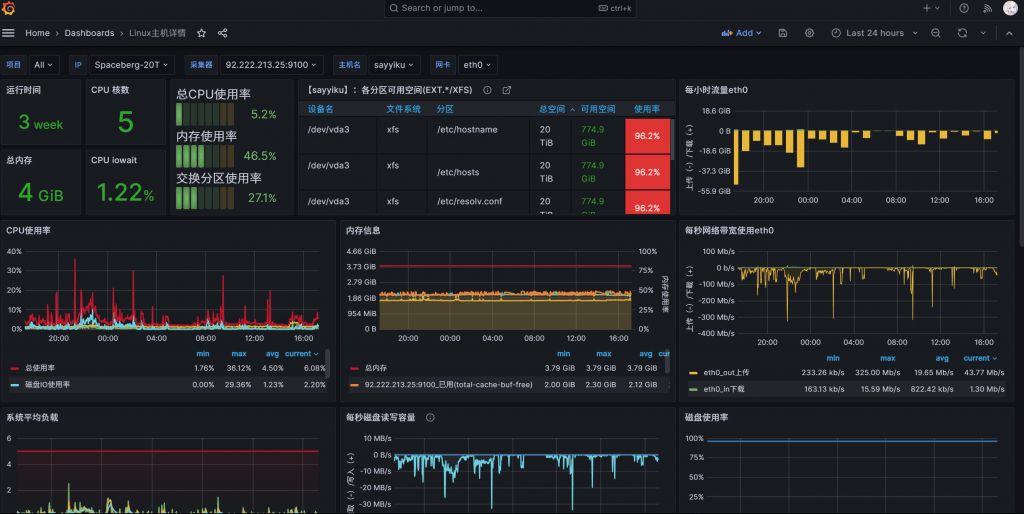The image size is (1024, 514).
Task: Zoom out the time range
Action: click(x=935, y=33)
